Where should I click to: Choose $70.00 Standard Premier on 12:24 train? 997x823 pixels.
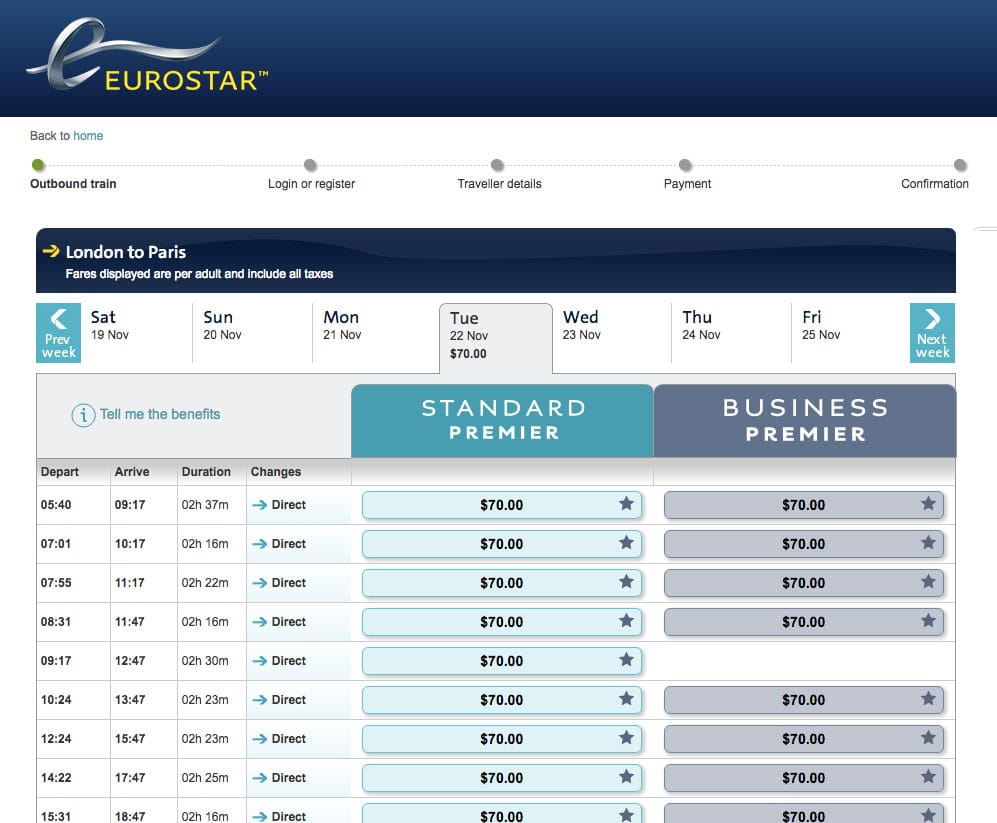502,738
